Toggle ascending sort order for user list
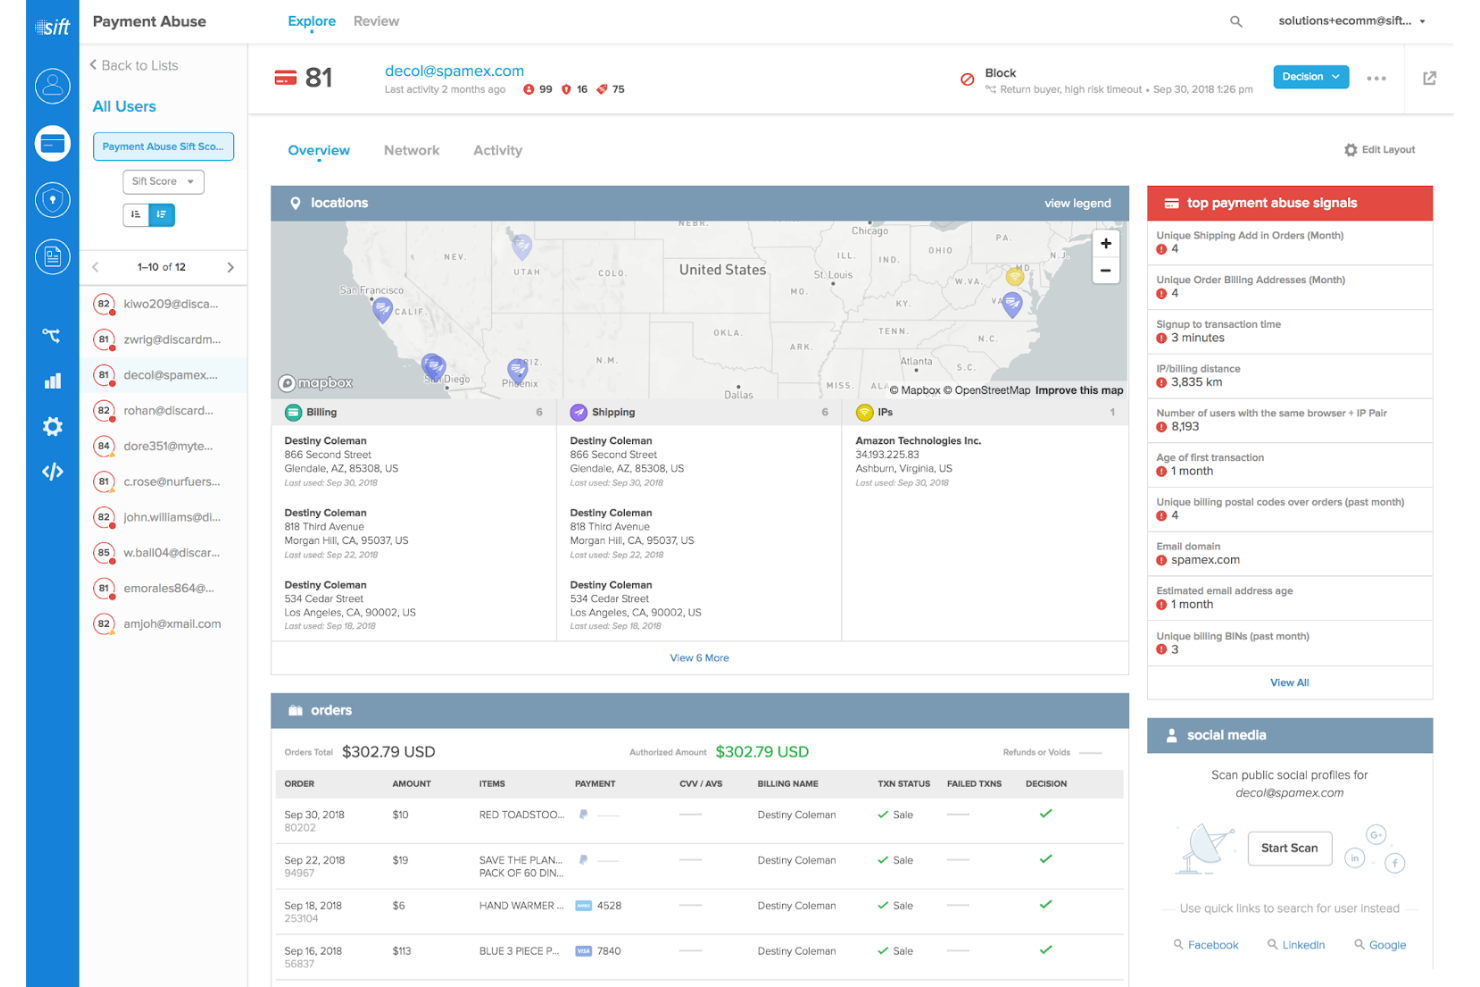Viewport: 1480px width, 987px height. (x=136, y=214)
